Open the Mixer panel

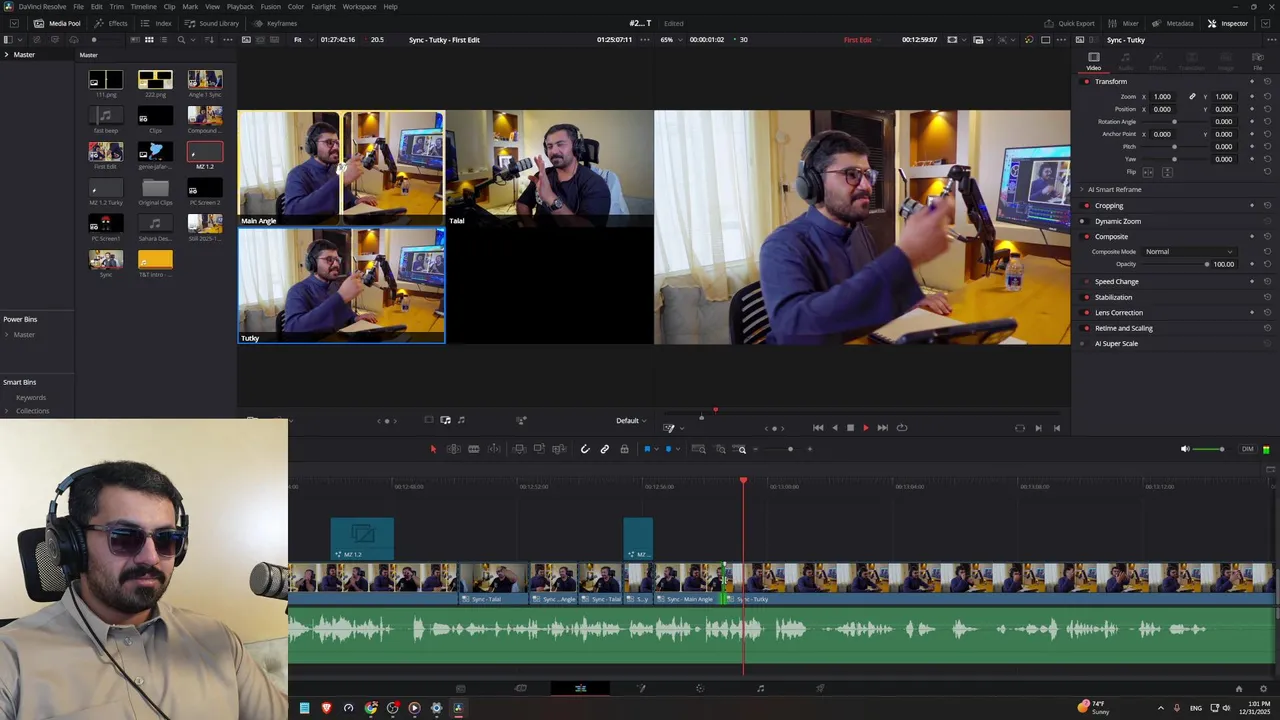tap(1123, 23)
